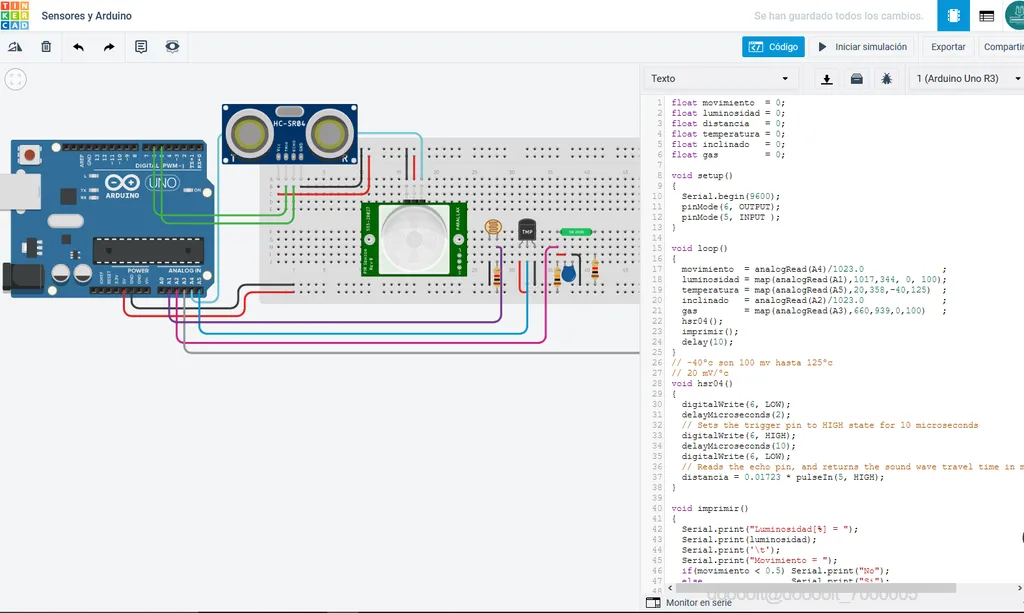Open the Texto code mode dropdown
This screenshot has height=613, width=1024.
click(719, 79)
